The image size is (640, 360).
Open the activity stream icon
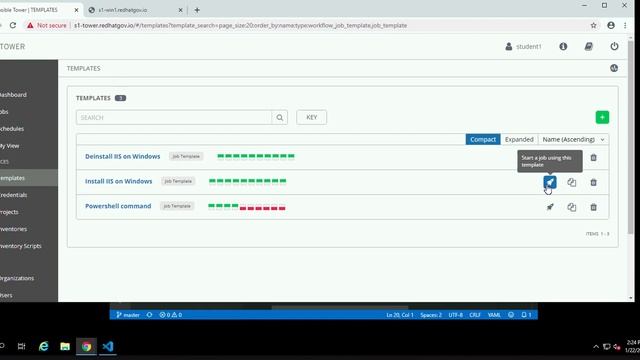coord(614,68)
